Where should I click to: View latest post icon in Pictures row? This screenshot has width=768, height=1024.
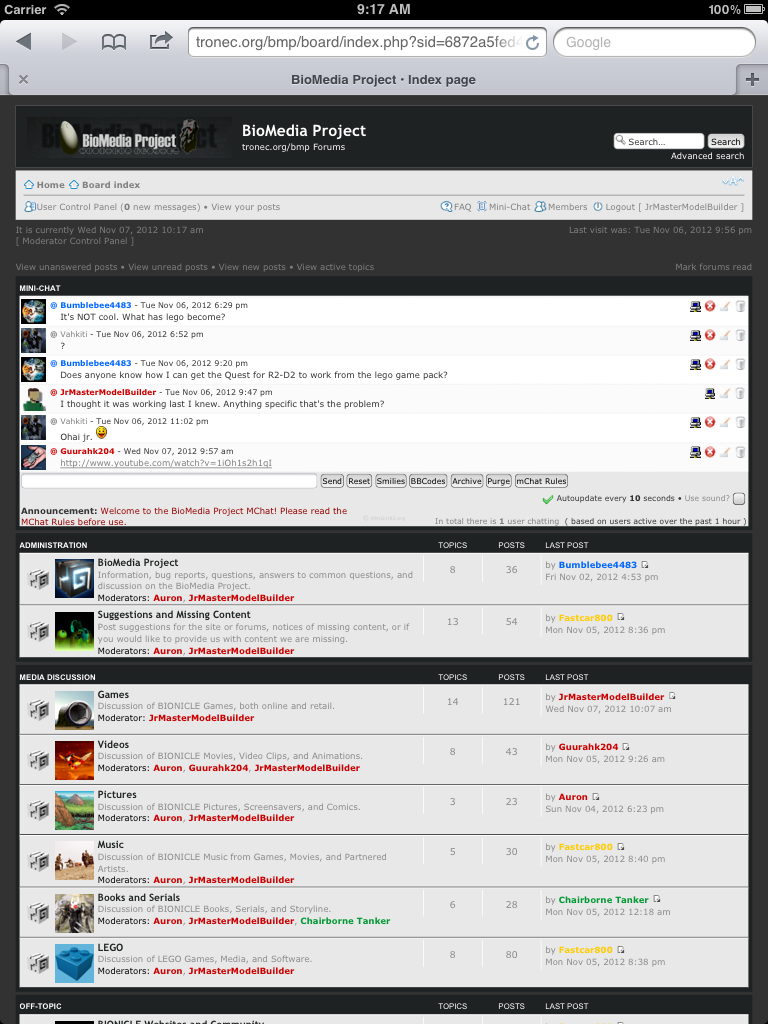596,797
